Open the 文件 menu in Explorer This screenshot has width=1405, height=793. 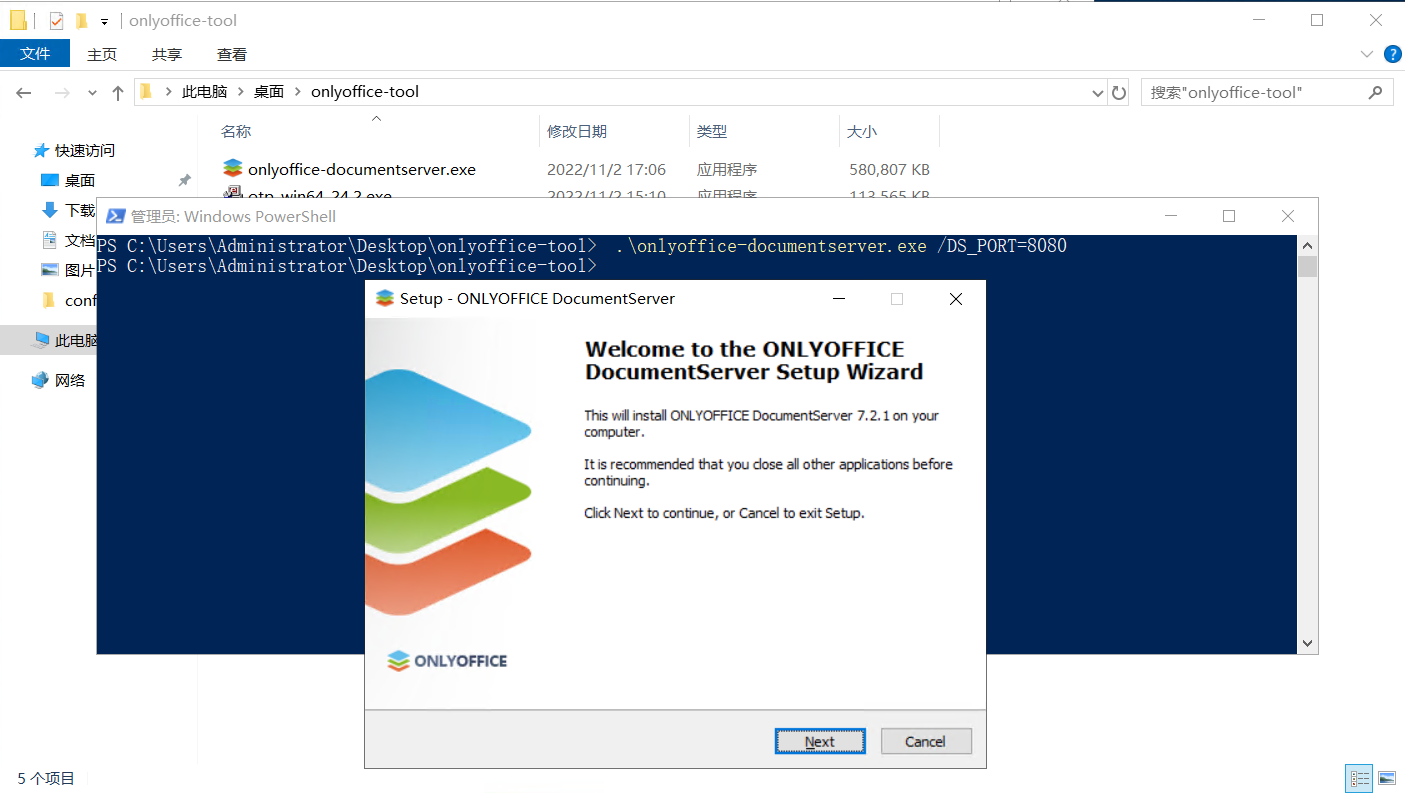coord(35,54)
